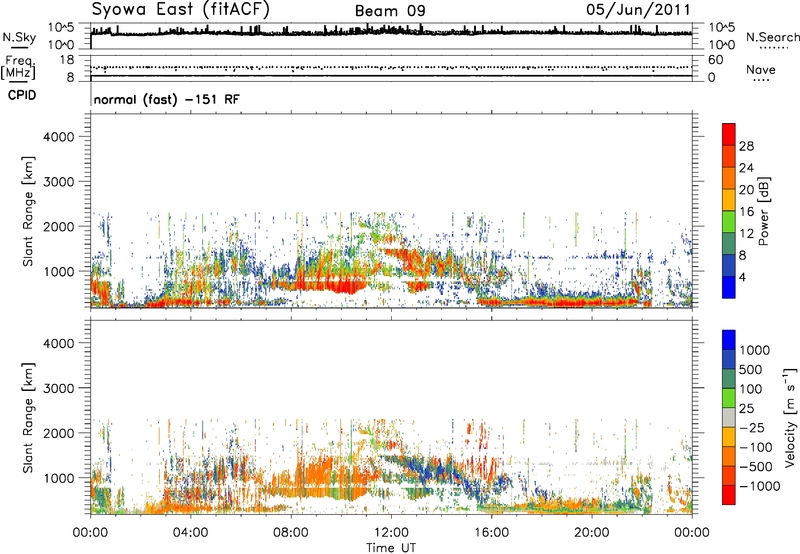Click the grey segment of Velocity colorbar
The width and height of the screenshot is (800, 554).
click(729, 417)
